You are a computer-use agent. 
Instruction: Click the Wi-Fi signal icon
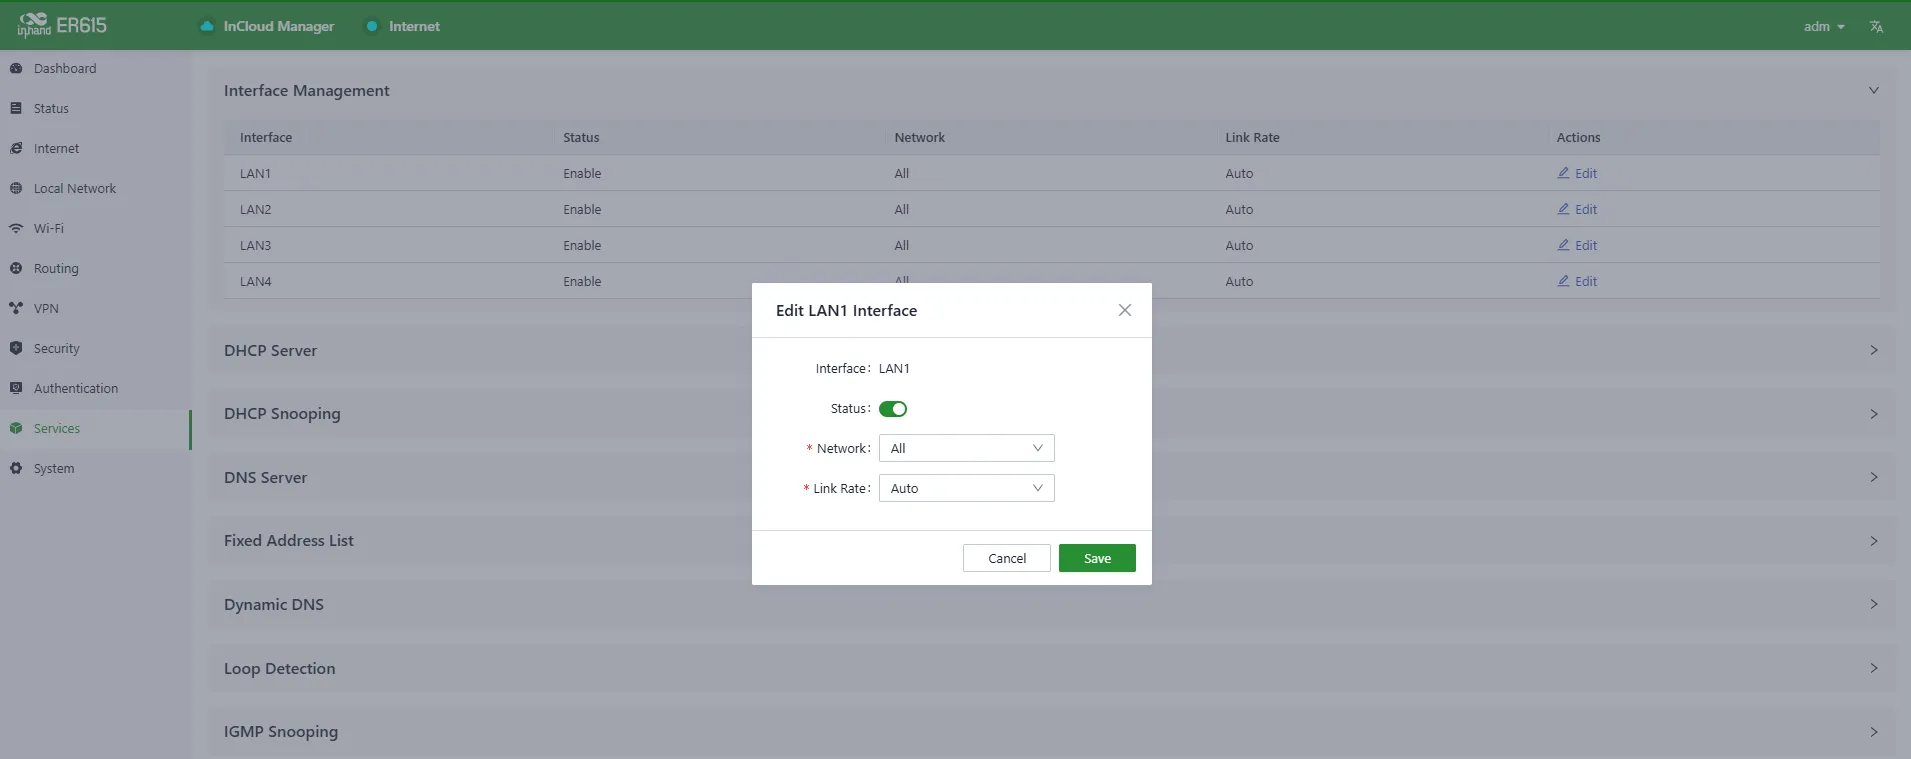pyautogui.click(x=16, y=228)
